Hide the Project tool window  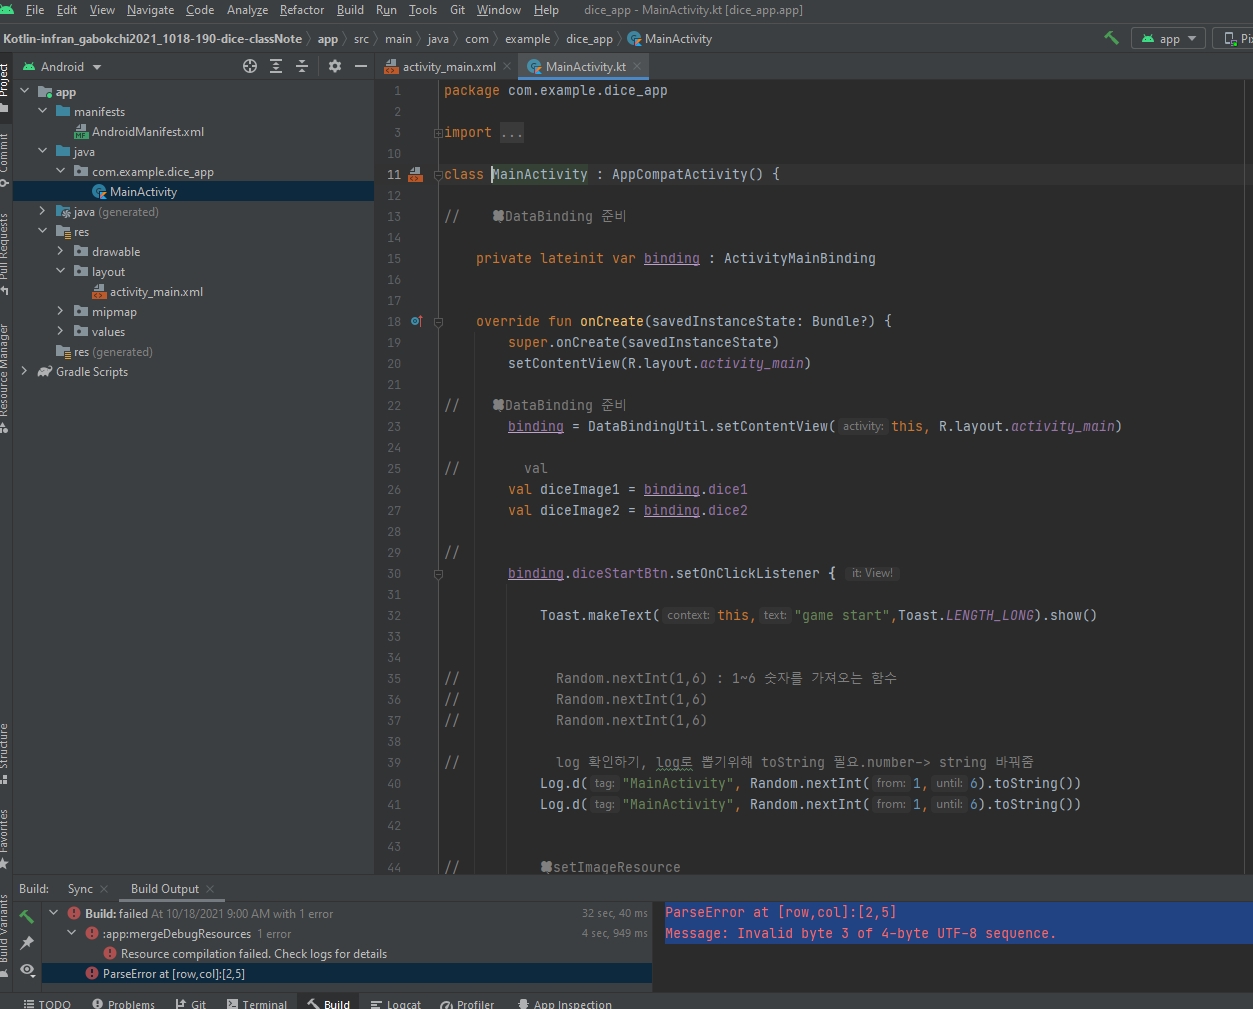tap(361, 66)
